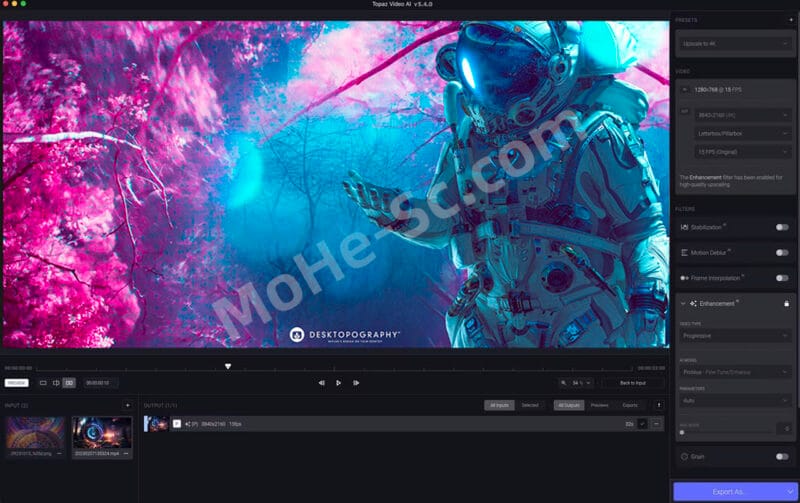Enable the Stabilization toggle
800x503 pixels.
point(782,227)
